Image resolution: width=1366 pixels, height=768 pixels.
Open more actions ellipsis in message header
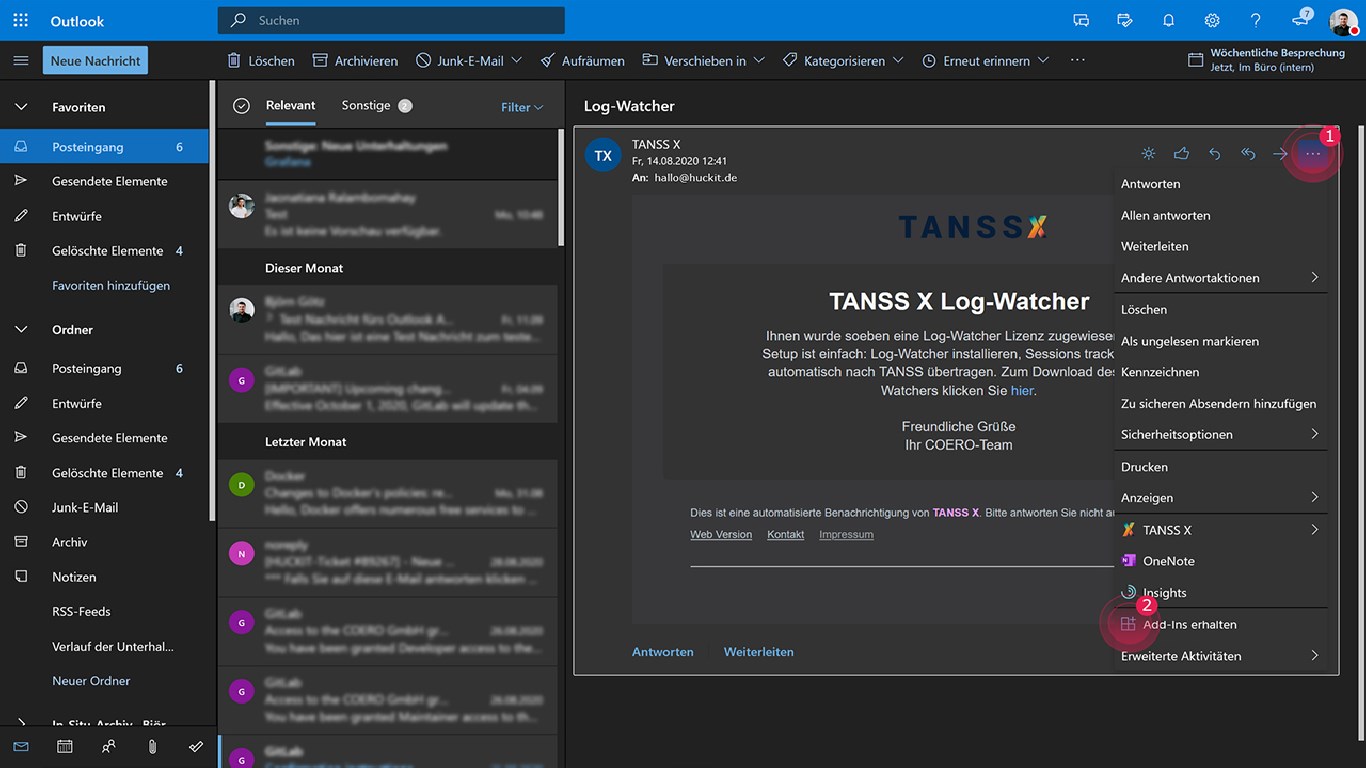1313,154
